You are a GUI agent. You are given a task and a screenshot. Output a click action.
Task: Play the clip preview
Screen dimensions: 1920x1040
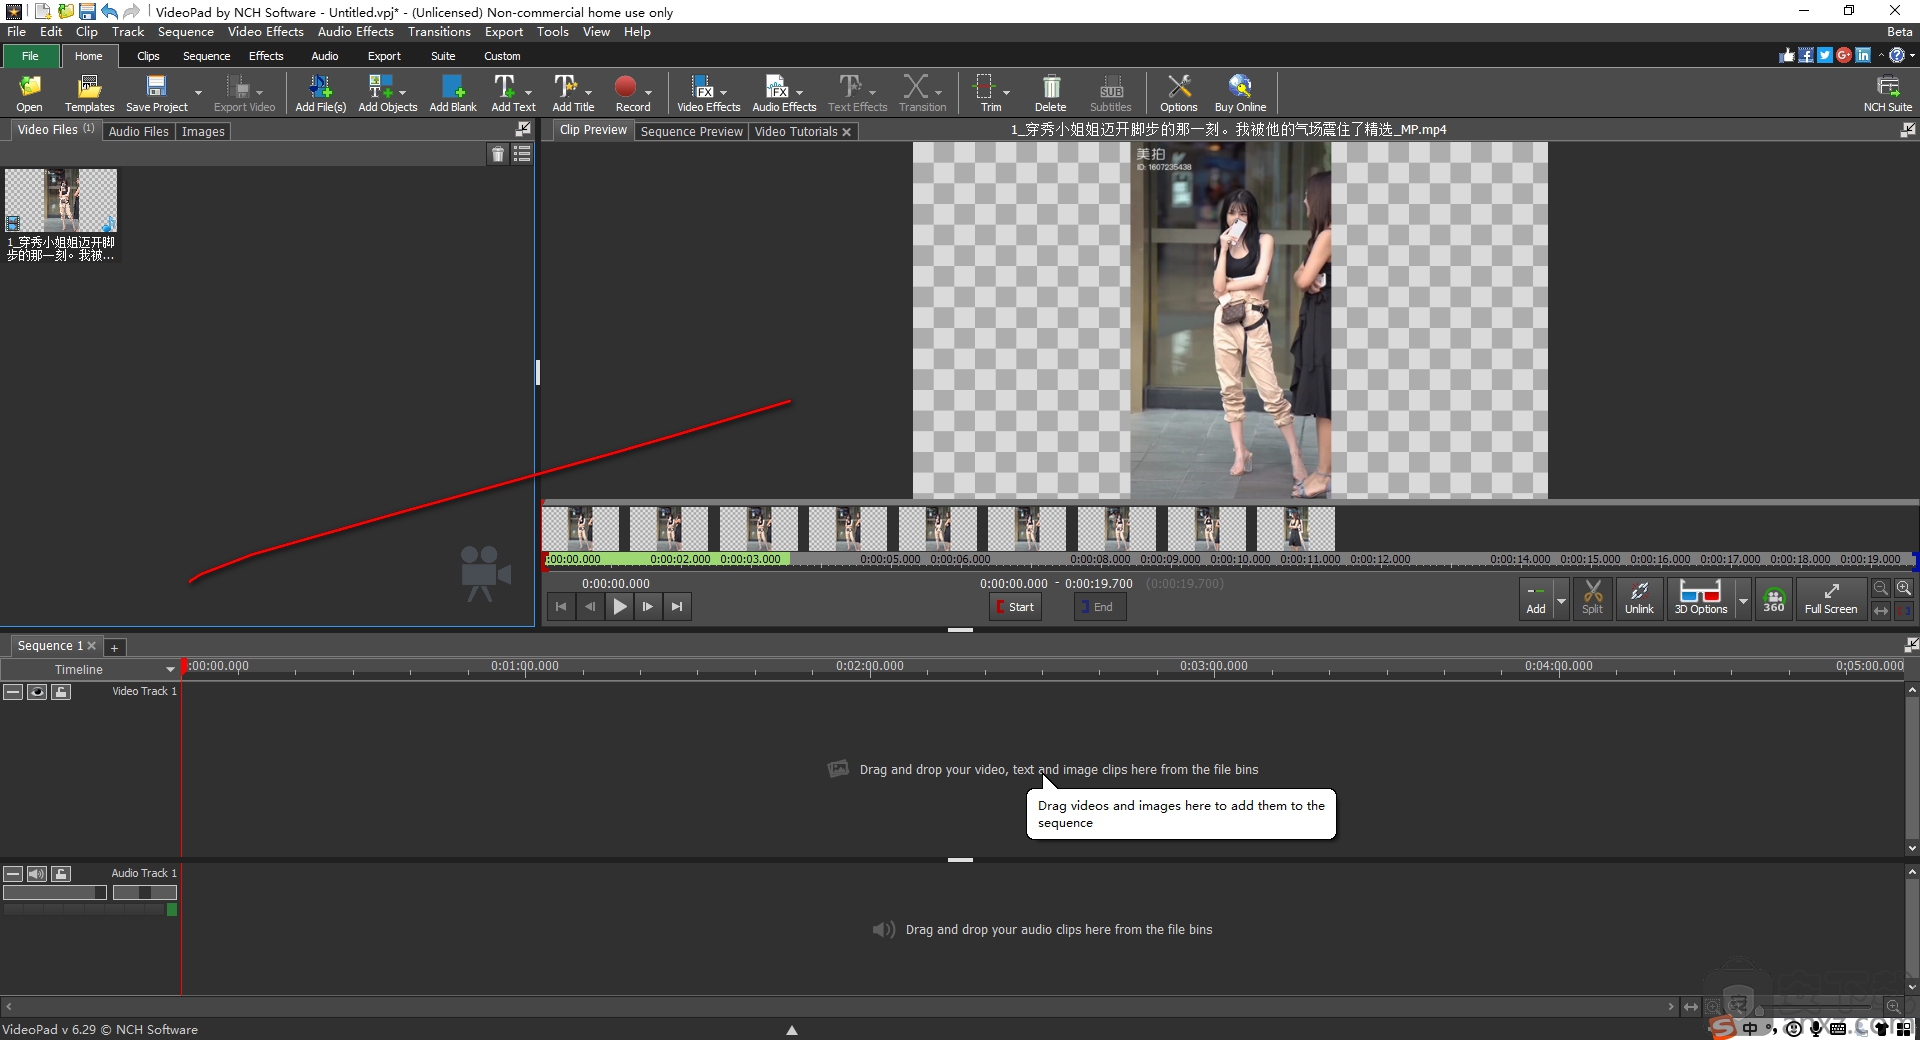tap(620, 606)
